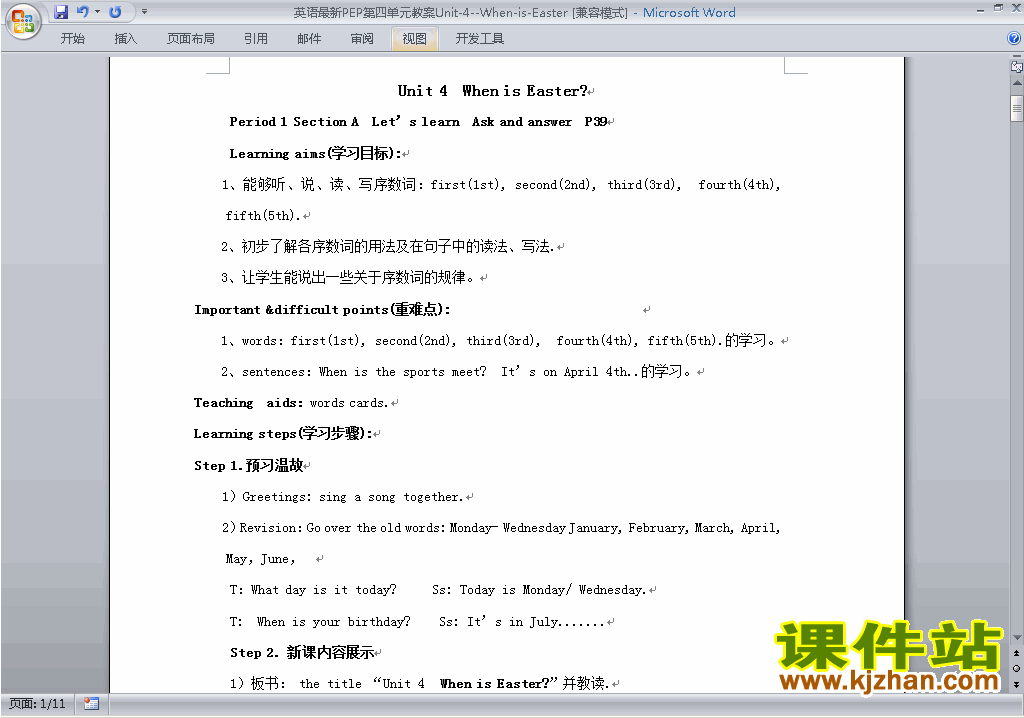
Task: Click the line "1) Greetings: sing a song together."
Action: coord(342,497)
